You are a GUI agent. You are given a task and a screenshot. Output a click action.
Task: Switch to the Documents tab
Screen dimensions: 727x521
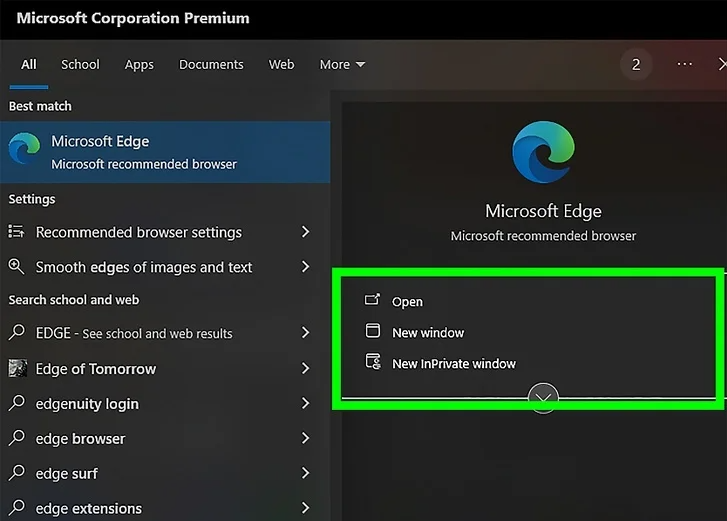point(211,64)
